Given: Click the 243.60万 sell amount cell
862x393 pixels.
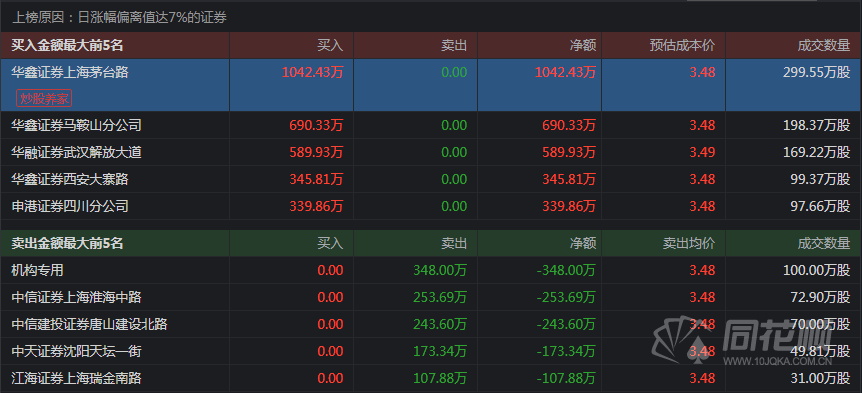Looking at the screenshot, I should (440, 324).
